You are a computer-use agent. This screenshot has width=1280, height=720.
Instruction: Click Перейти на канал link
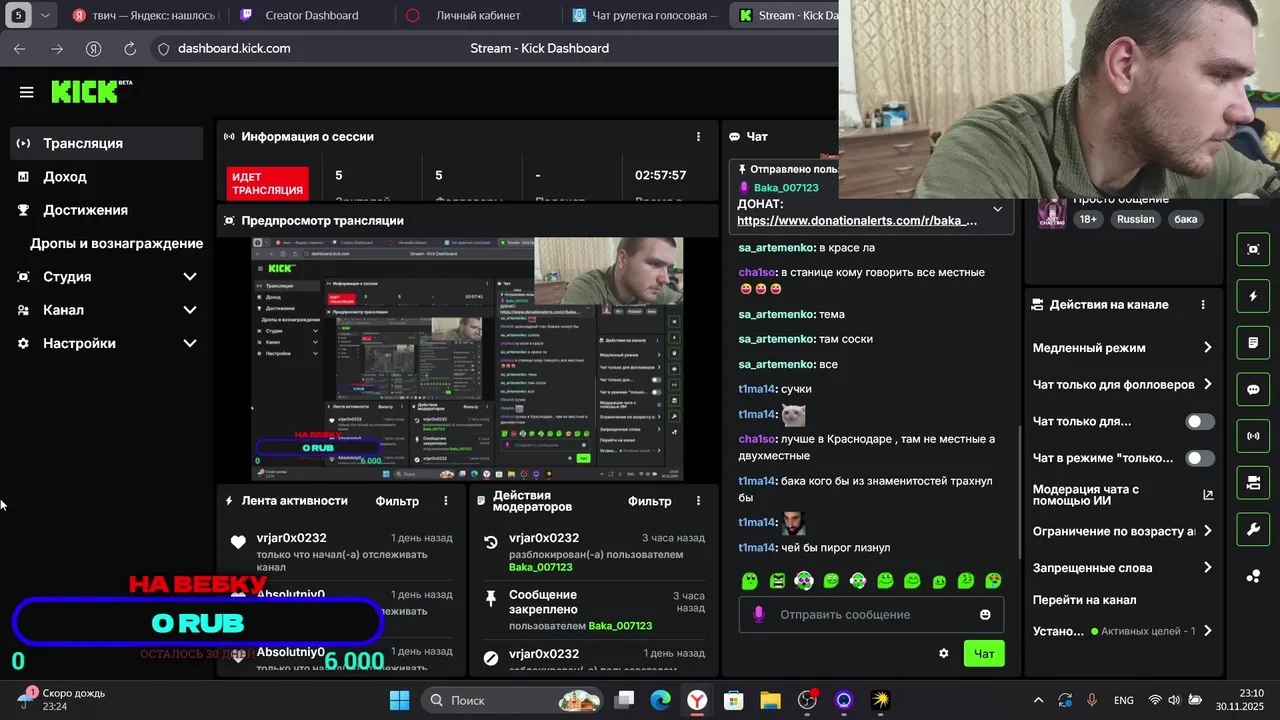click(x=1084, y=600)
